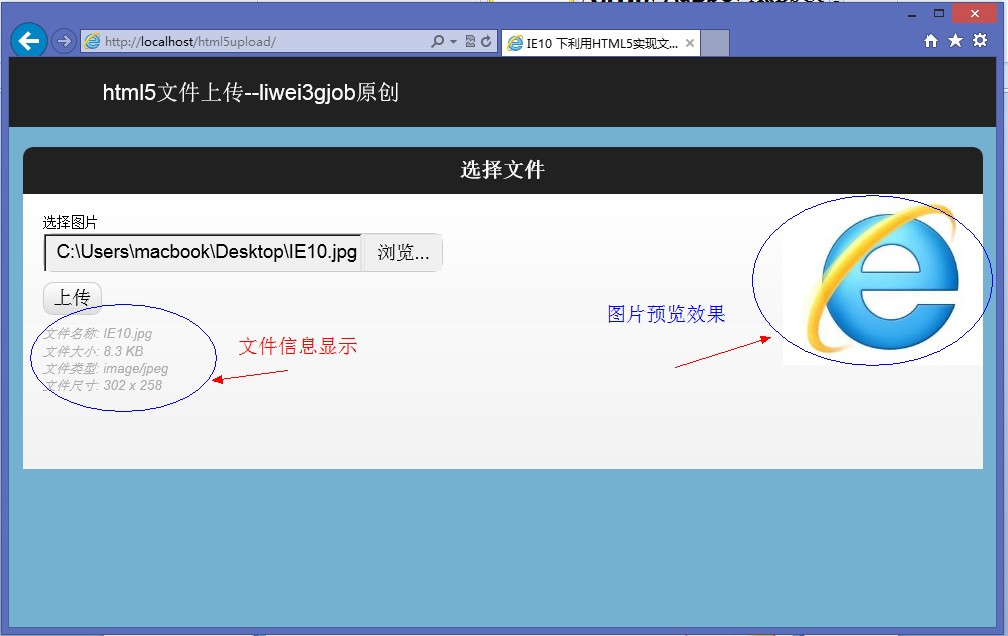
Task: Click the IE page icon in address bar
Action: (x=93, y=42)
